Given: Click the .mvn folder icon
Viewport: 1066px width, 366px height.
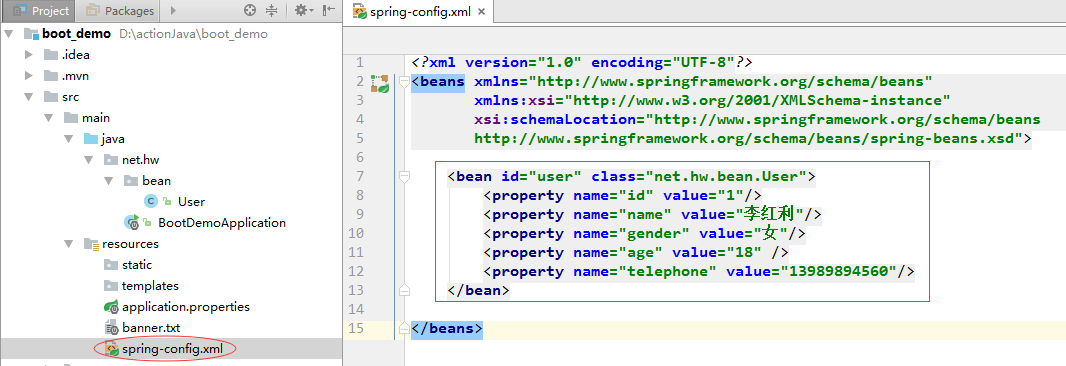Looking at the screenshot, I should click(51, 76).
